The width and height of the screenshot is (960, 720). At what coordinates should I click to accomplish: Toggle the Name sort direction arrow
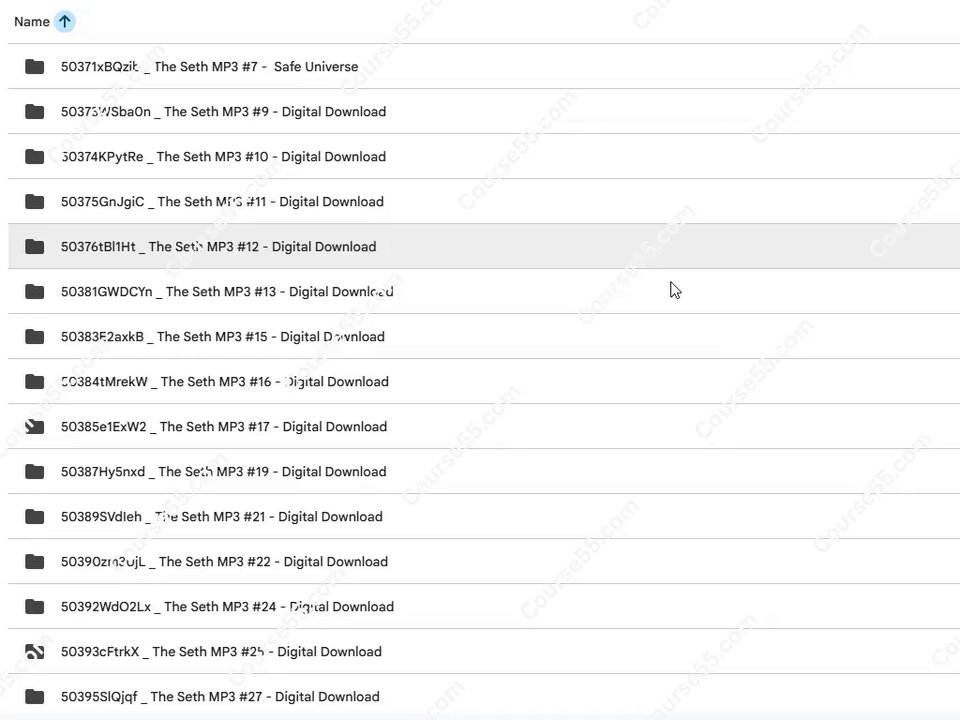(64, 21)
